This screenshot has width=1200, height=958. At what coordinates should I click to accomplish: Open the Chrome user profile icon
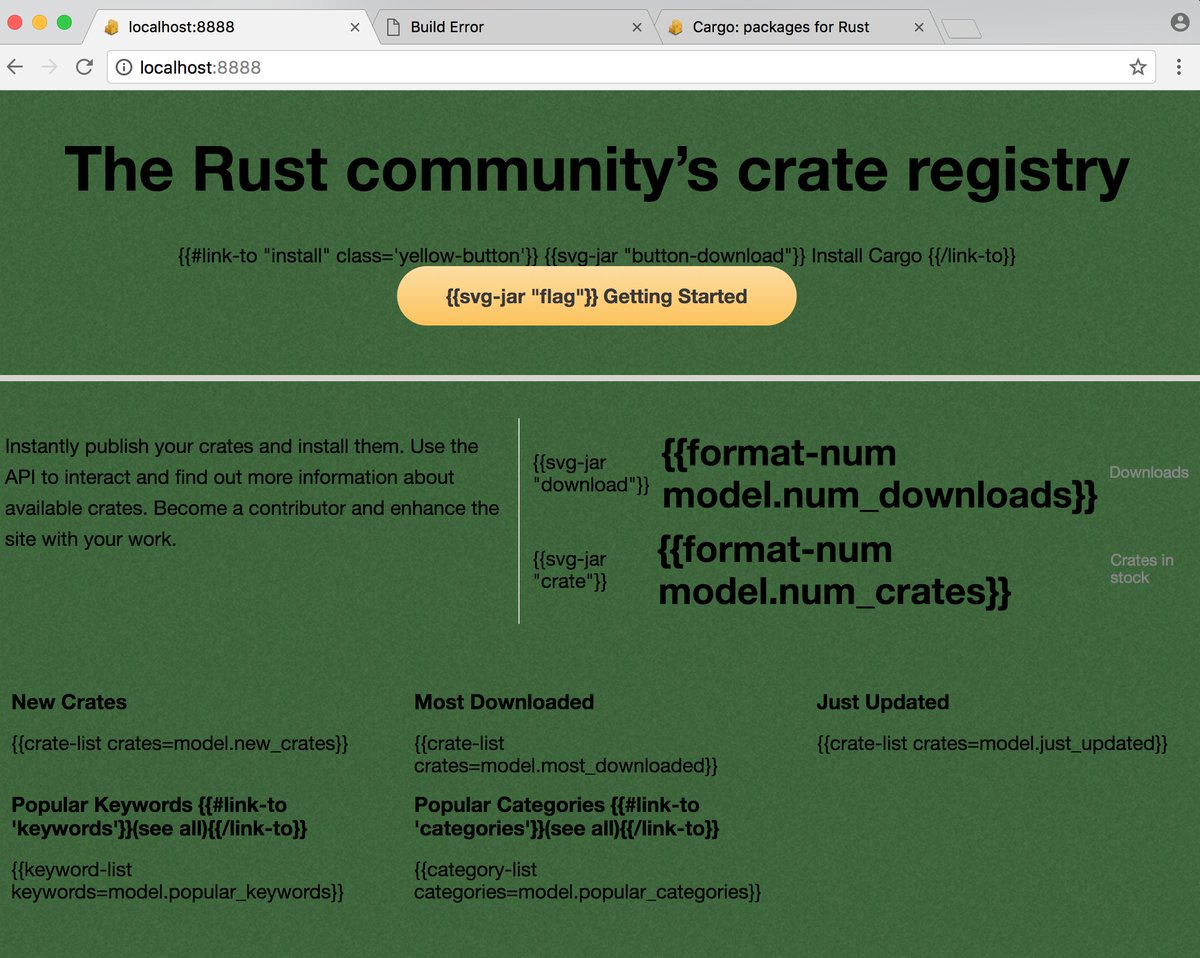[1180, 22]
